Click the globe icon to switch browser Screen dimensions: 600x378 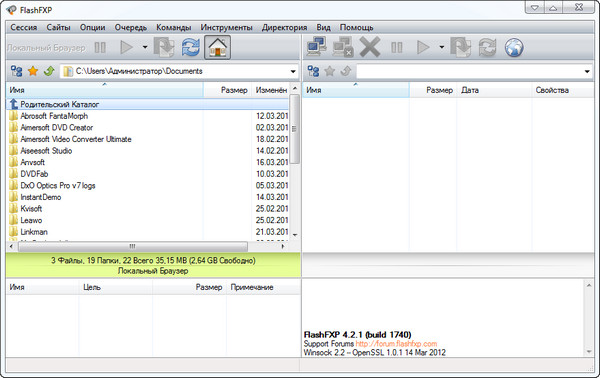point(514,47)
